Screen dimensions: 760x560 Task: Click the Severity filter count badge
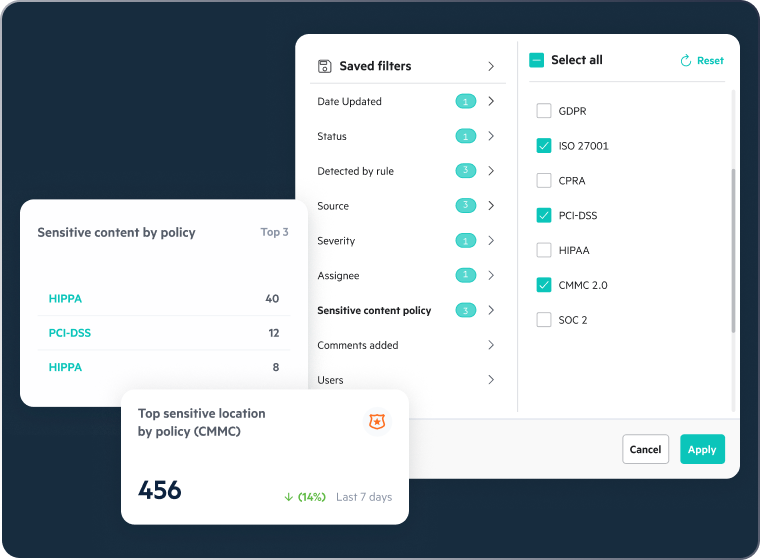tap(465, 241)
